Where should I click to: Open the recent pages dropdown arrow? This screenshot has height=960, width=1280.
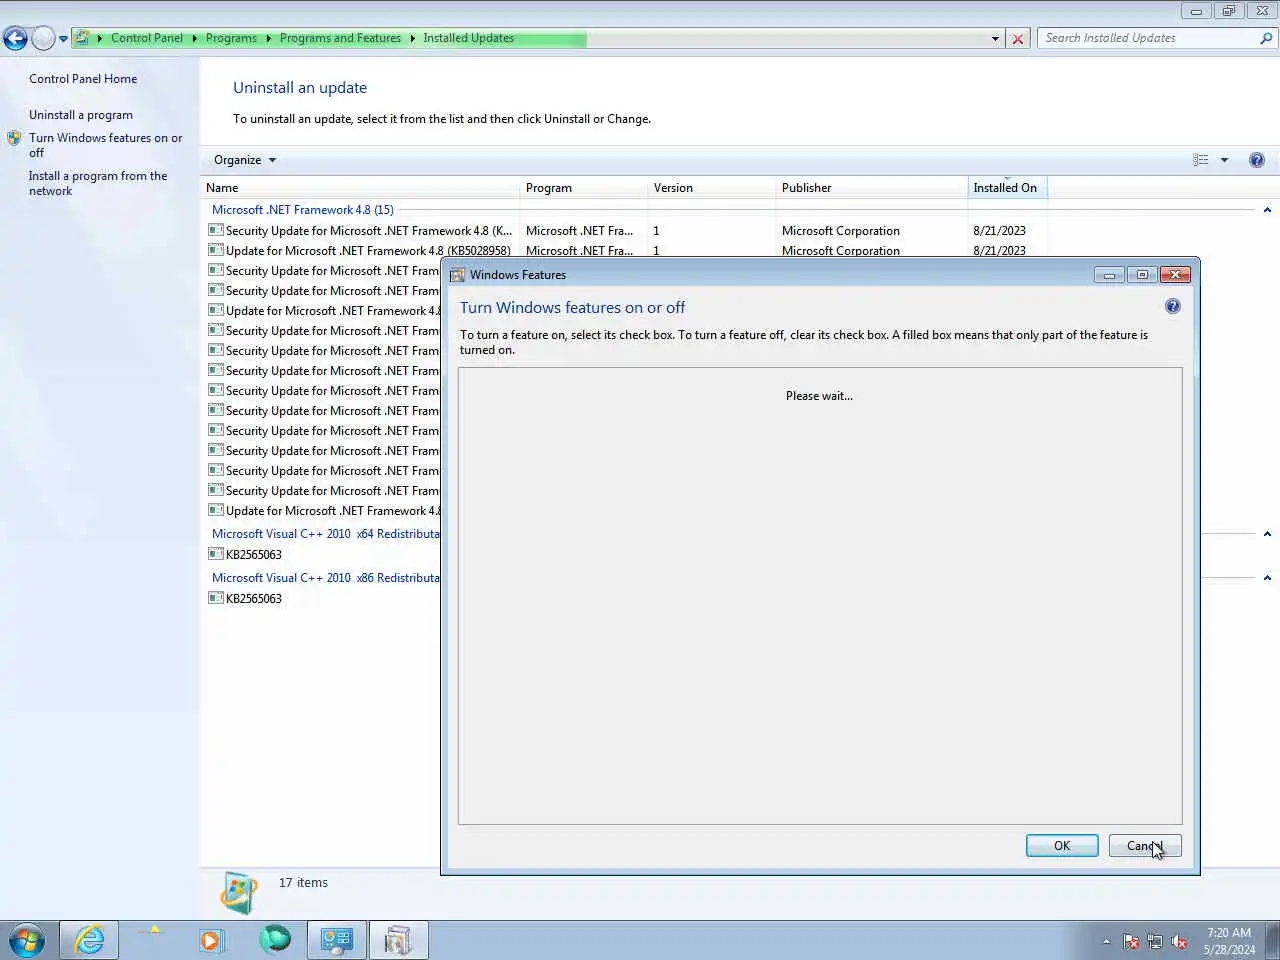pyautogui.click(x=63, y=39)
